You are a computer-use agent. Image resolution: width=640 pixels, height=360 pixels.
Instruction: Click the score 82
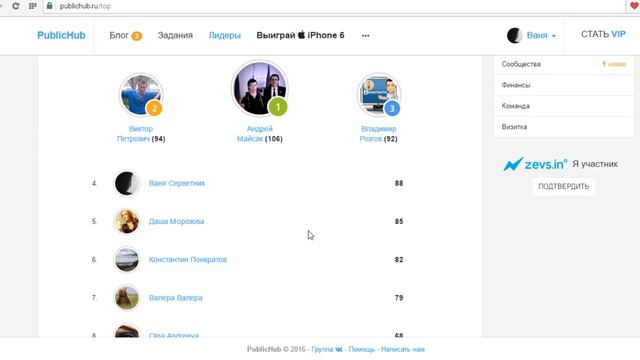(x=399, y=260)
